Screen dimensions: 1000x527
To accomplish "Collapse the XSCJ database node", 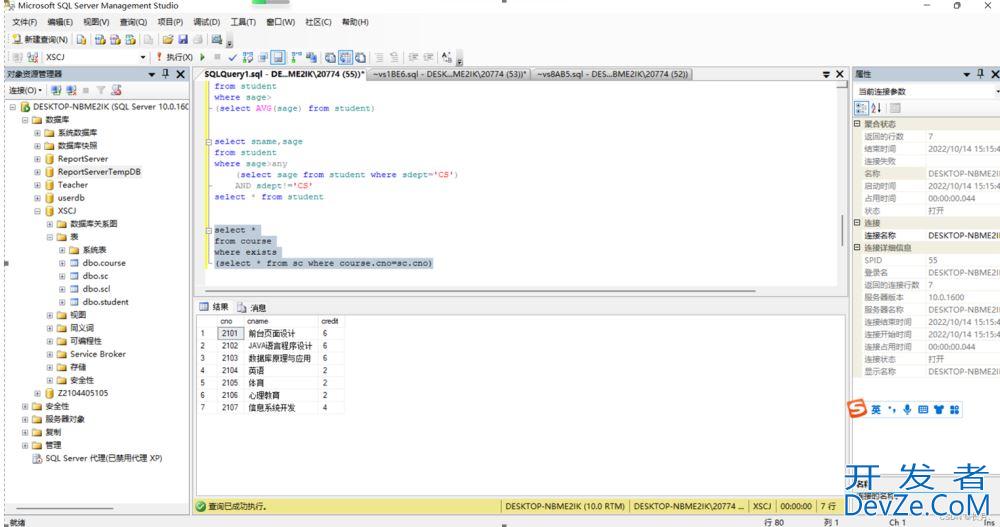I will tap(37, 211).
